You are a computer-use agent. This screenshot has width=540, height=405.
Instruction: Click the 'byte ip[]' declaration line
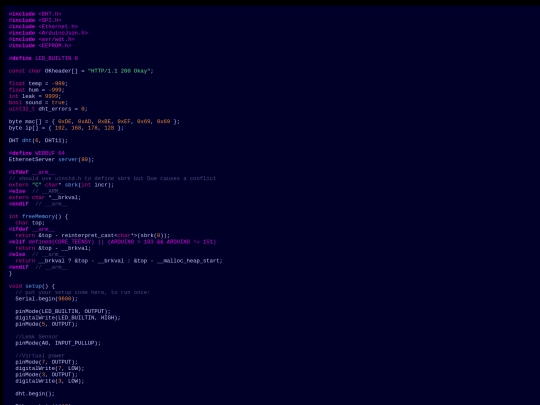[x=66, y=128]
